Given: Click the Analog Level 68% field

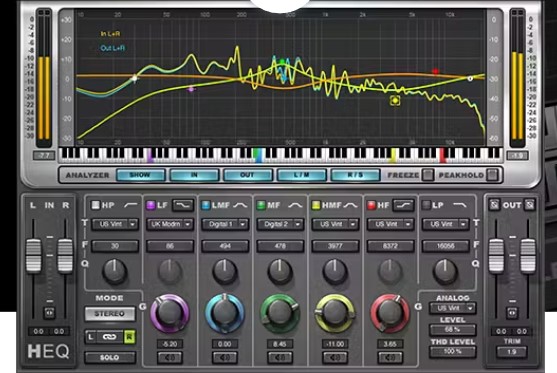Looking at the screenshot, I should pyautogui.click(x=453, y=330).
